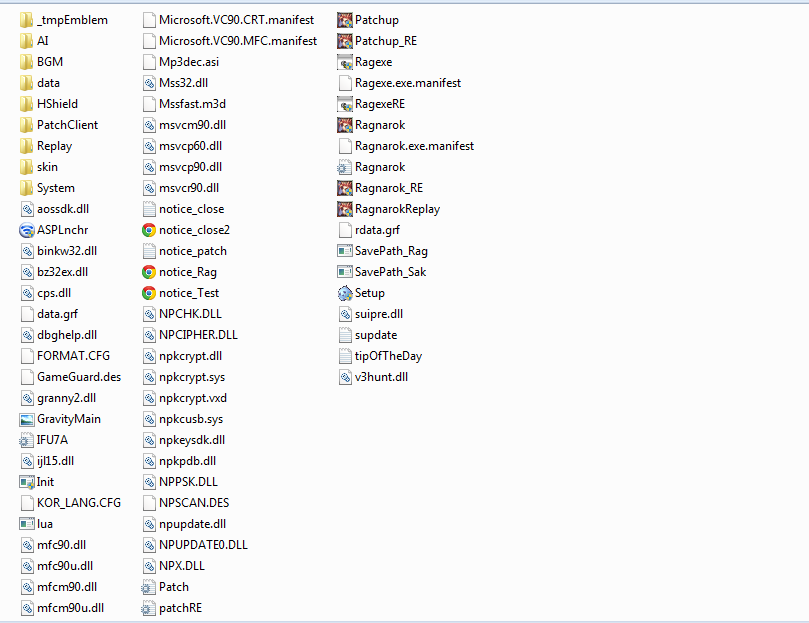Select file v3hunt.dll

[373, 377]
